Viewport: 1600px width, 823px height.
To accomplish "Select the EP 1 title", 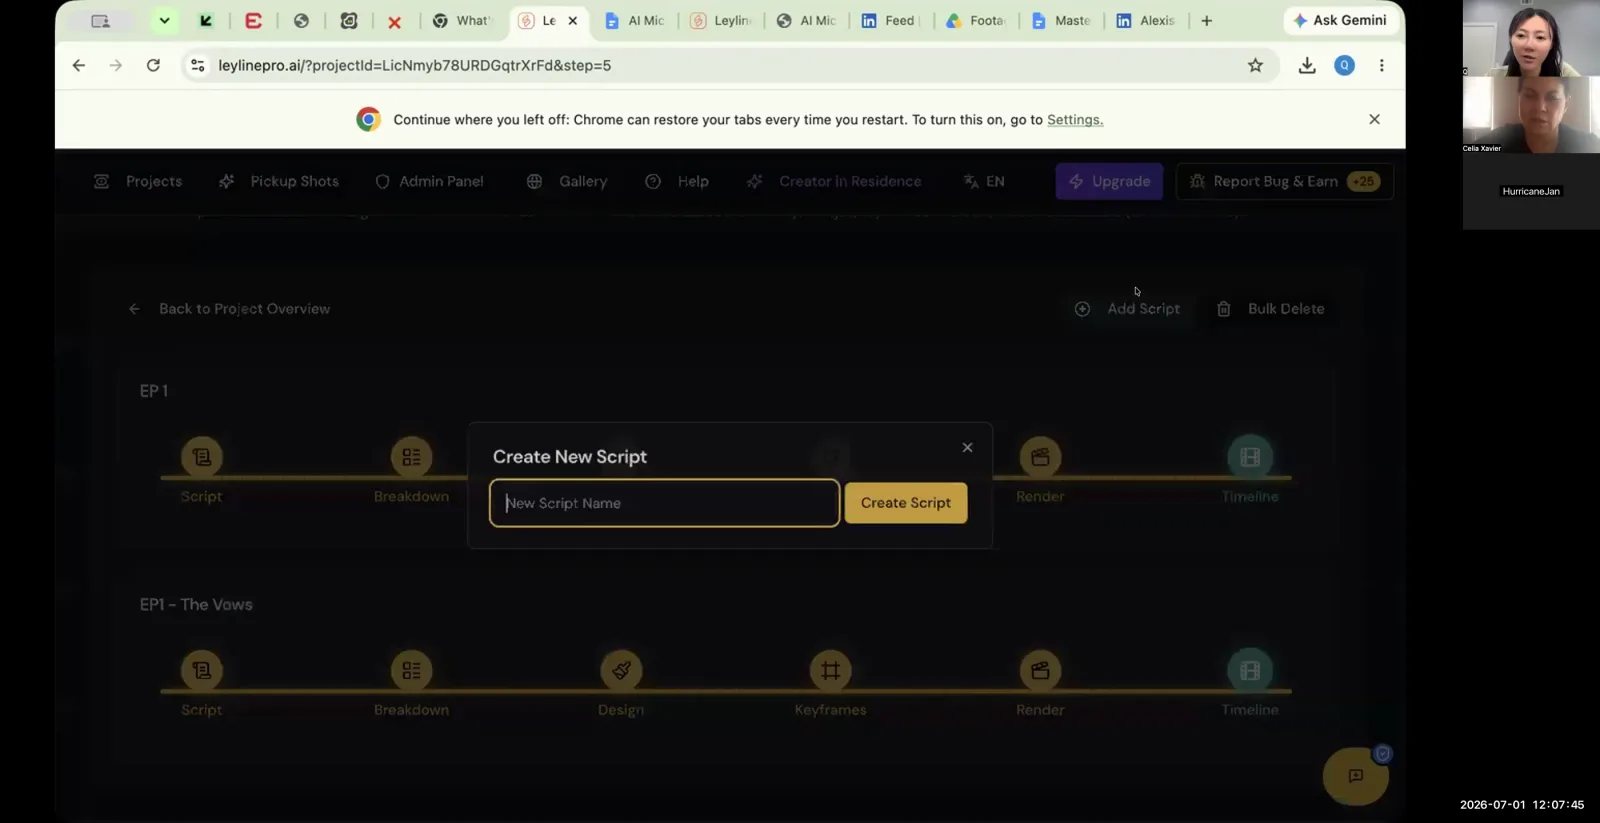I will (154, 391).
